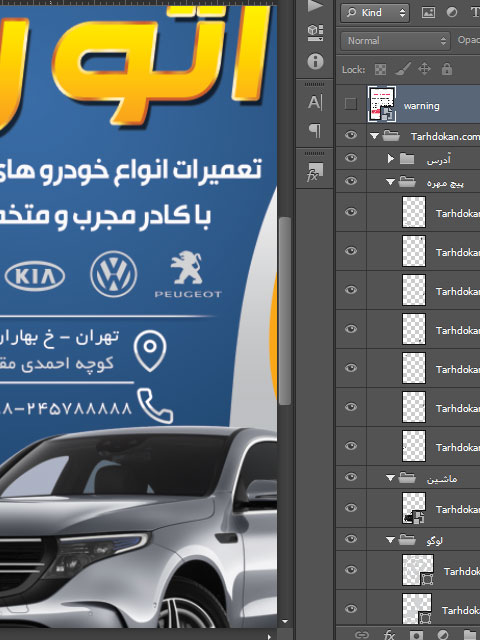This screenshot has height=640, width=480.
Task: Select the warning layer name
Action: pos(422,106)
